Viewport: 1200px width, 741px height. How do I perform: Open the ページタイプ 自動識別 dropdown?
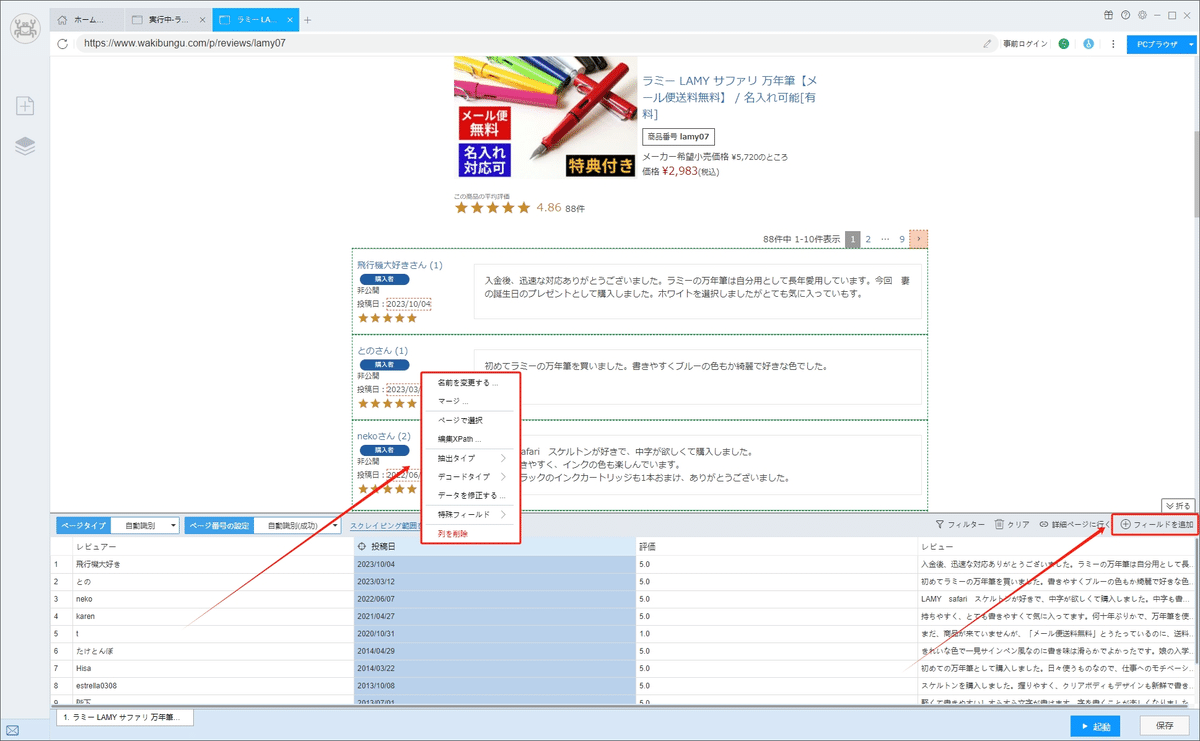point(144,525)
